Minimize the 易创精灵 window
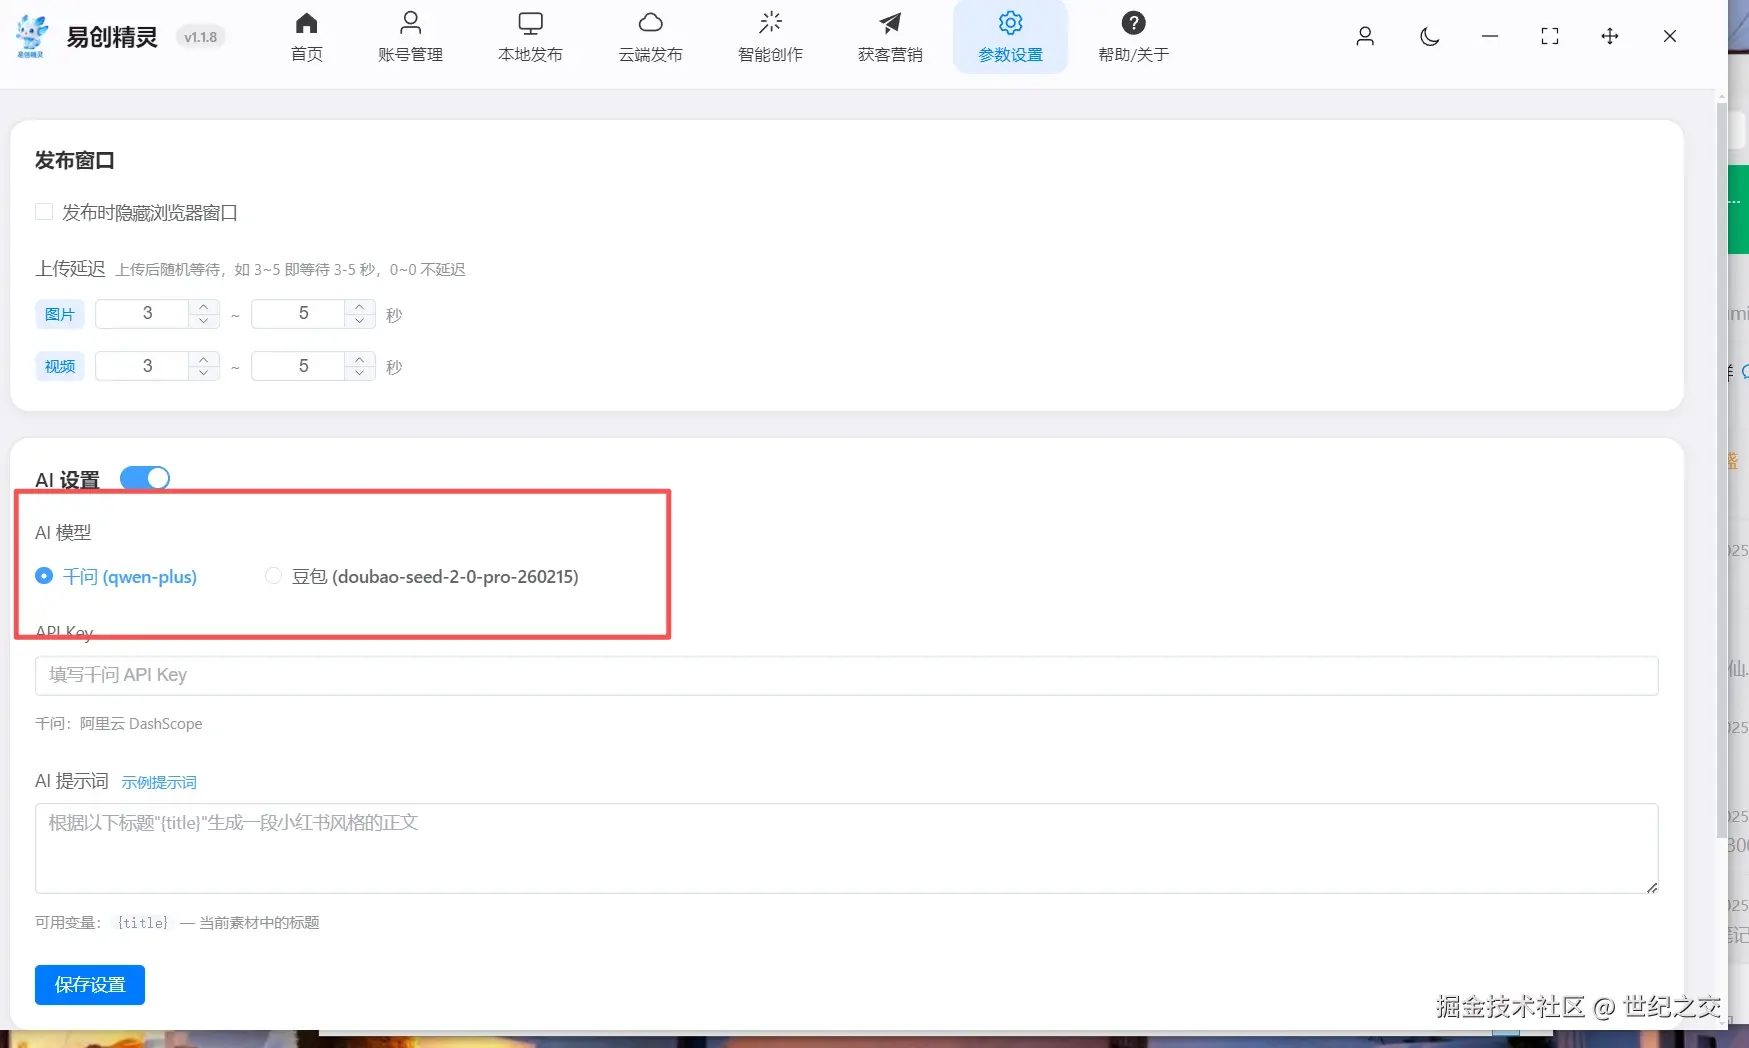Viewport: 1749px width, 1048px height. [1490, 36]
